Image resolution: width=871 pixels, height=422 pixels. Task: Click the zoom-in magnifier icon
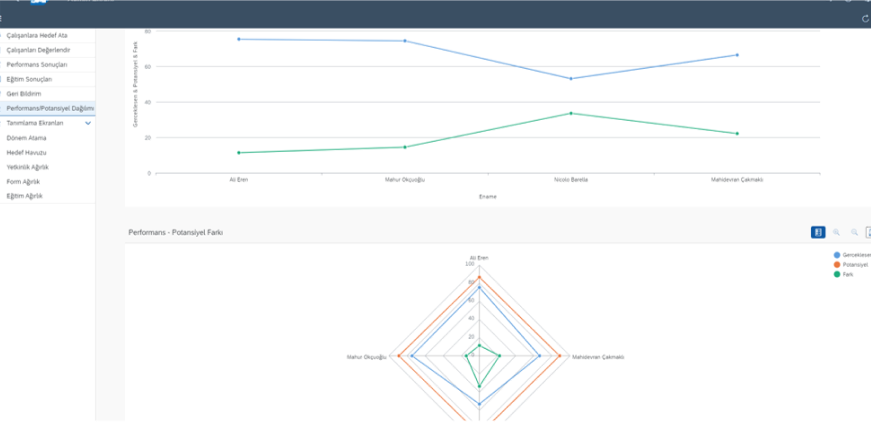pos(836,232)
